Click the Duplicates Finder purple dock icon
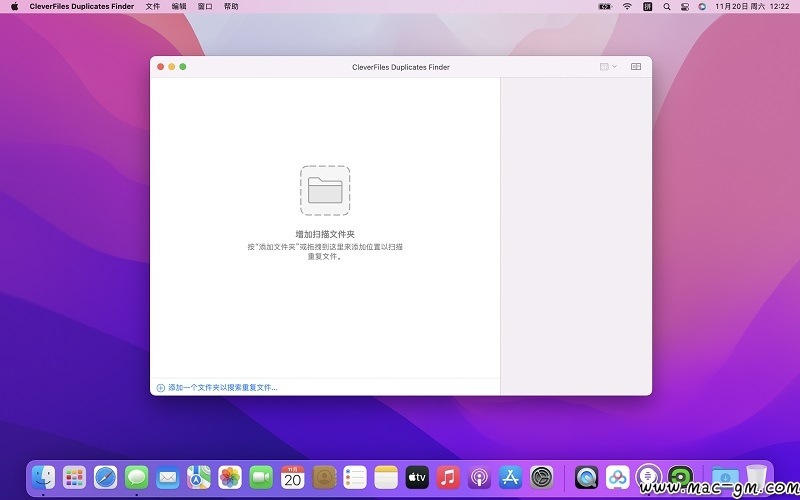 [x=649, y=477]
